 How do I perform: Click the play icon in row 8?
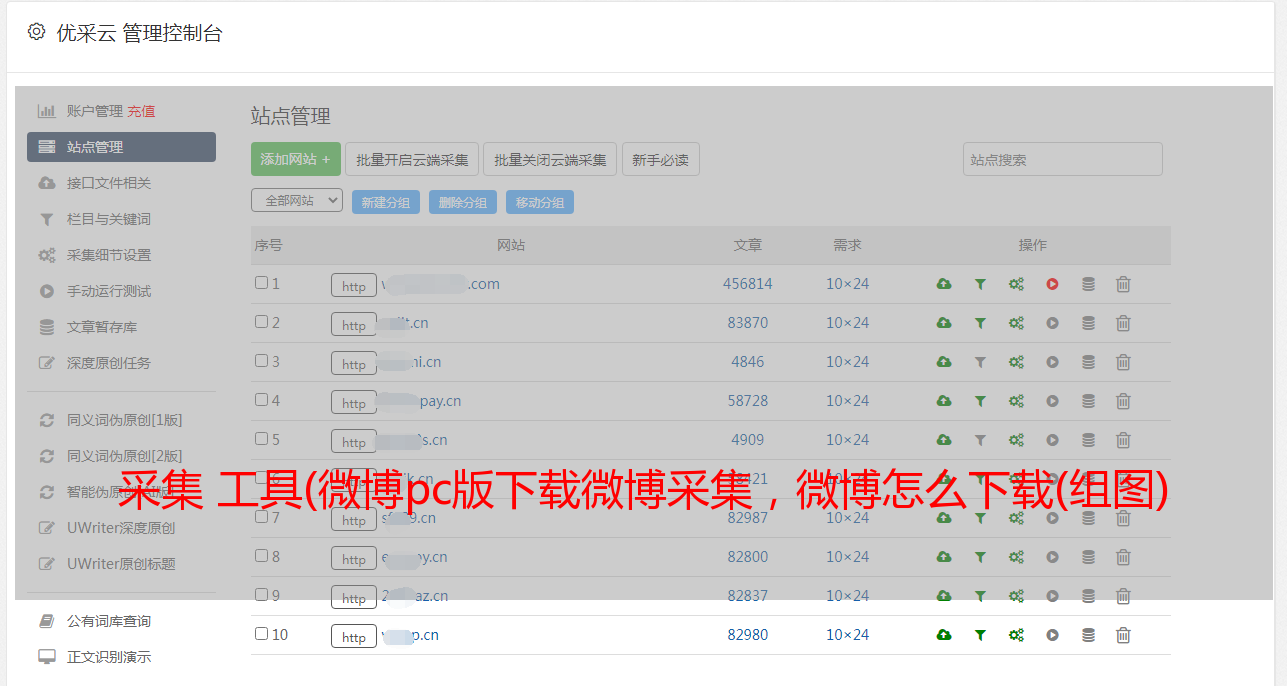[x=1052, y=557]
